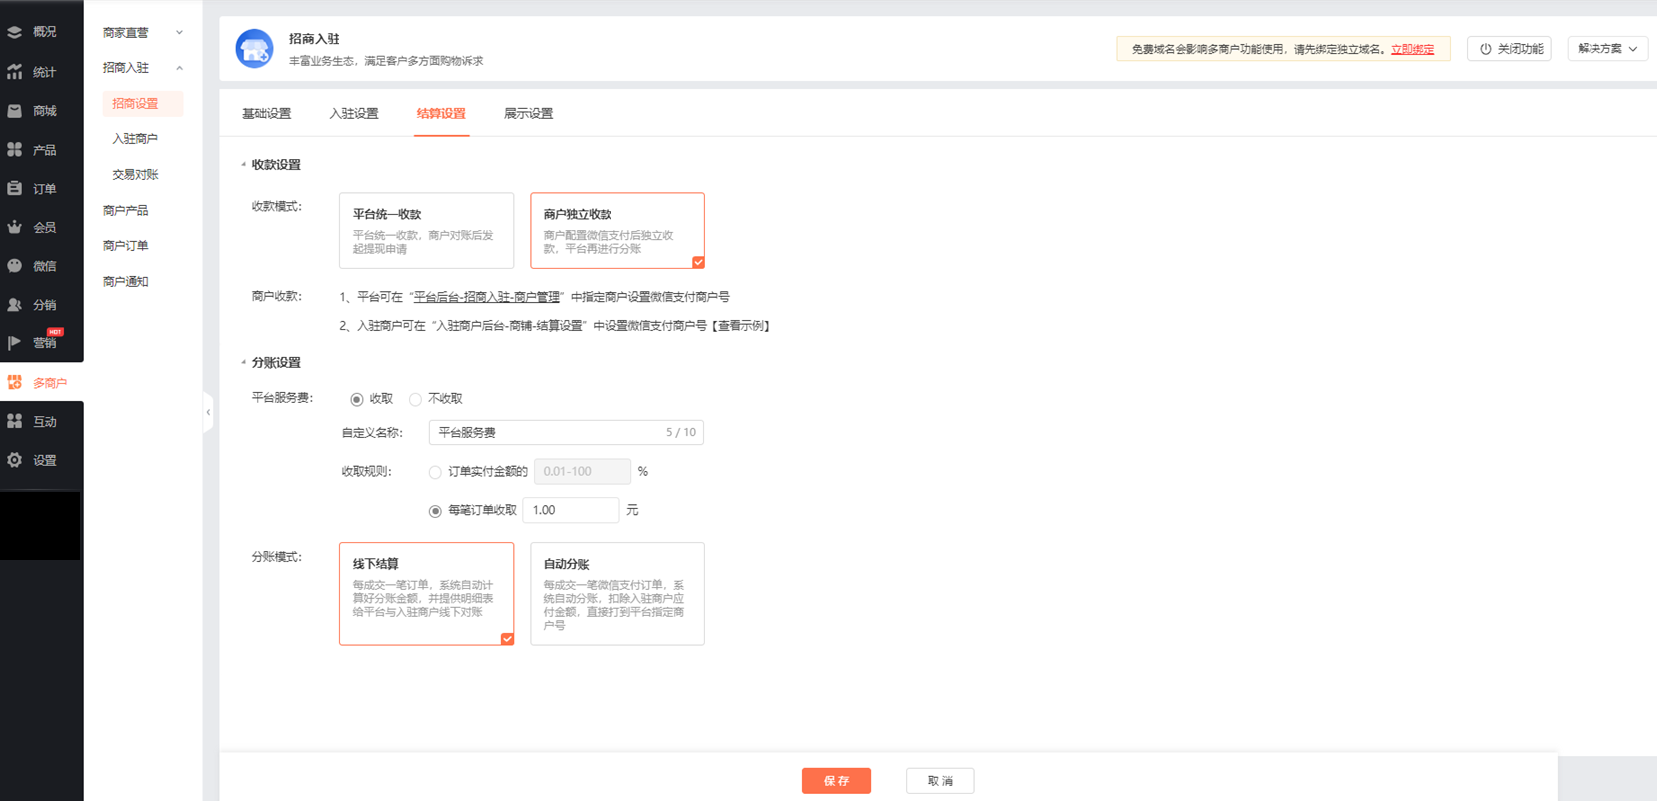The height and width of the screenshot is (802, 1657).
Task: Choose 订单实付金额的 percentage rule radio
Action: point(435,472)
